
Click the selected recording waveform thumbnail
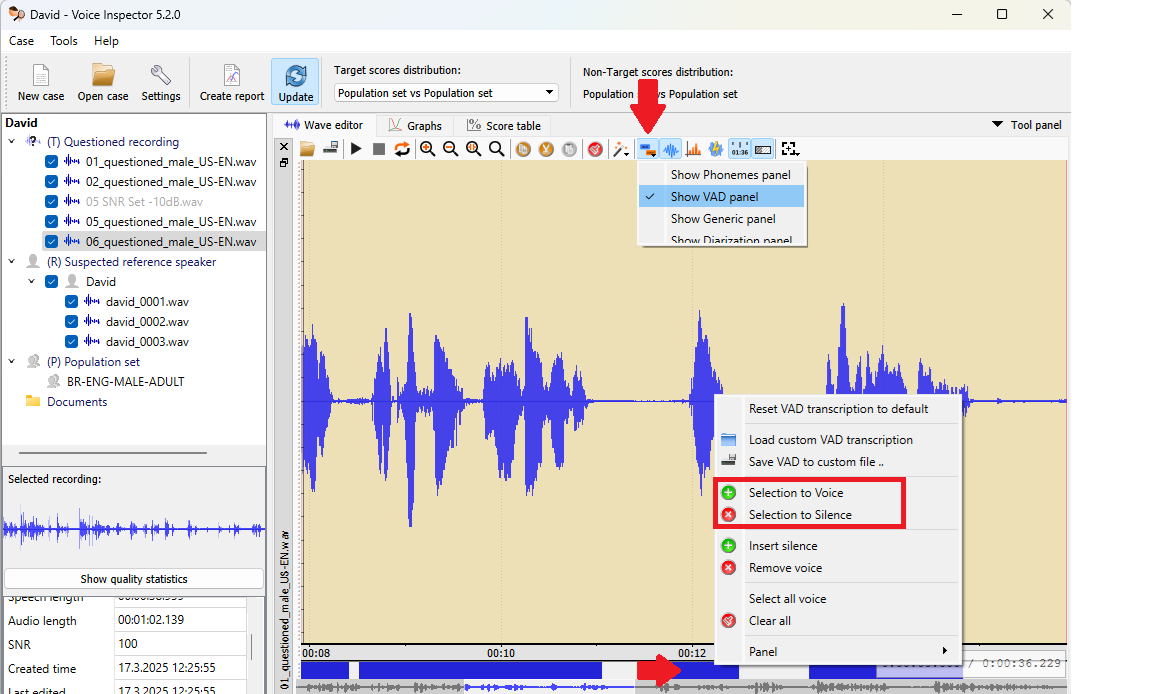[134, 529]
